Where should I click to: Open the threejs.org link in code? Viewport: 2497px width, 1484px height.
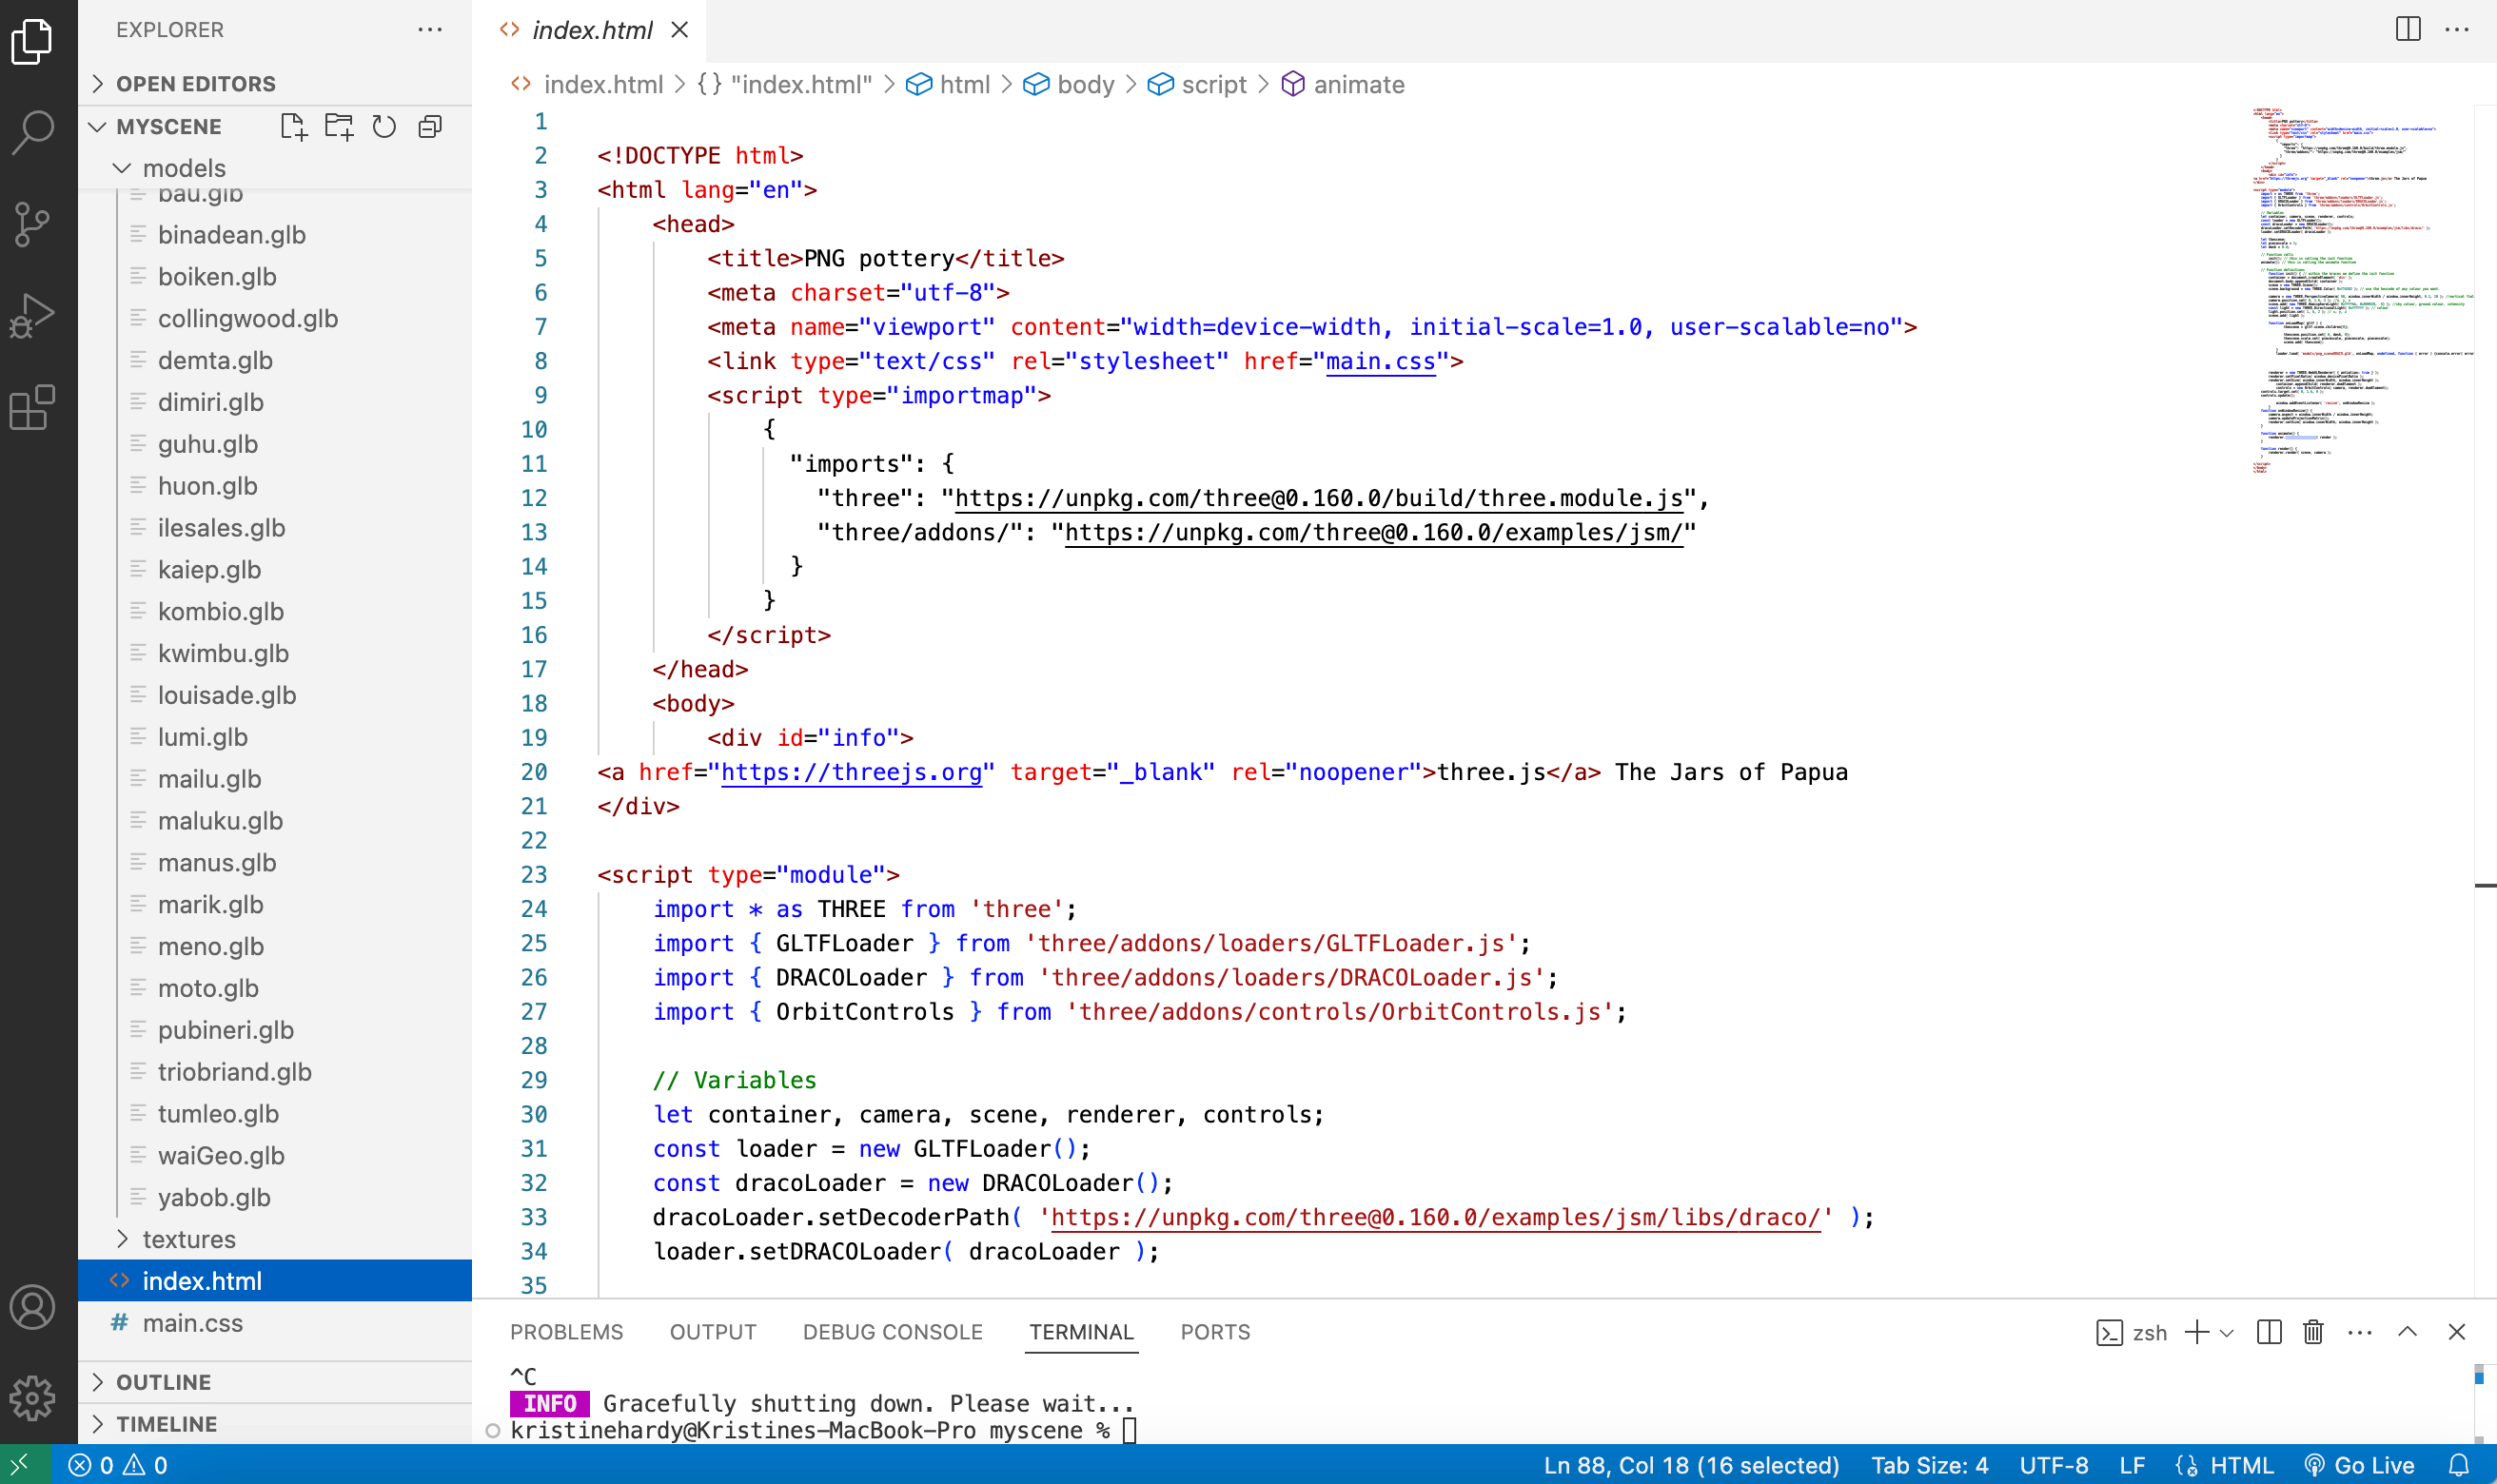pyautogui.click(x=851, y=772)
